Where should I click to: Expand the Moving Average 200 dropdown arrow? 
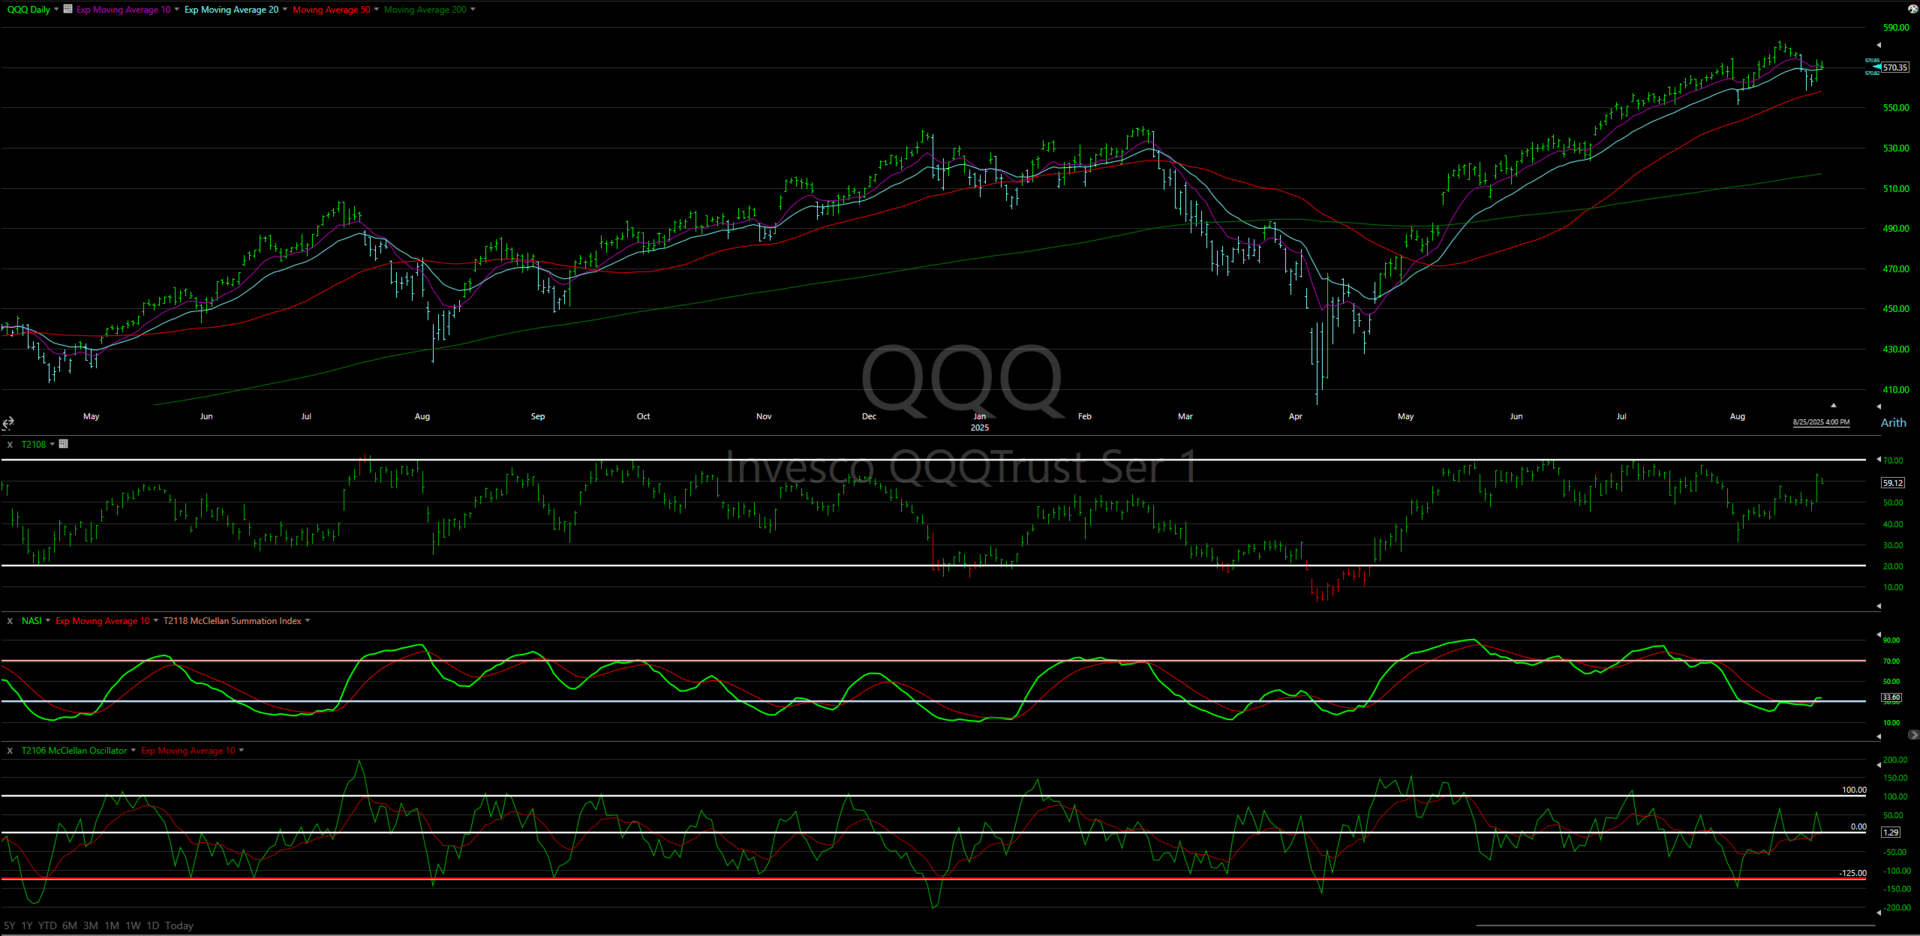point(473,9)
